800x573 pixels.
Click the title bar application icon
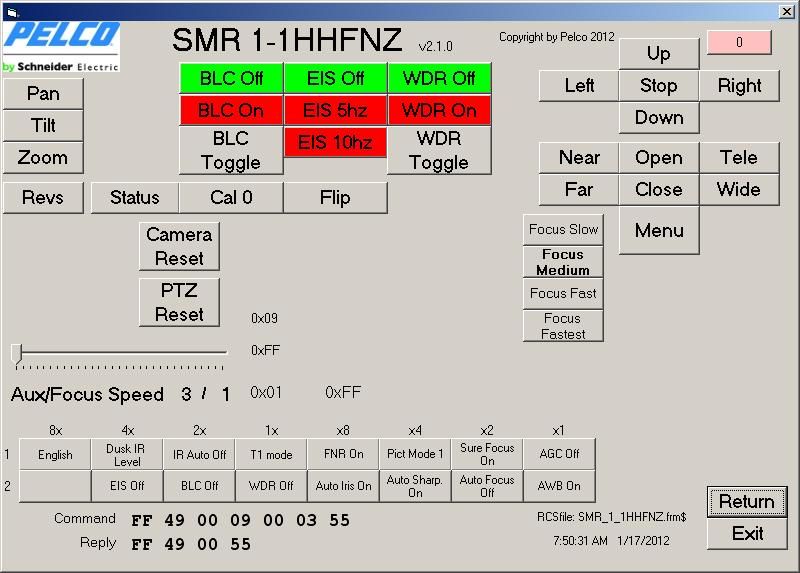(12, 12)
